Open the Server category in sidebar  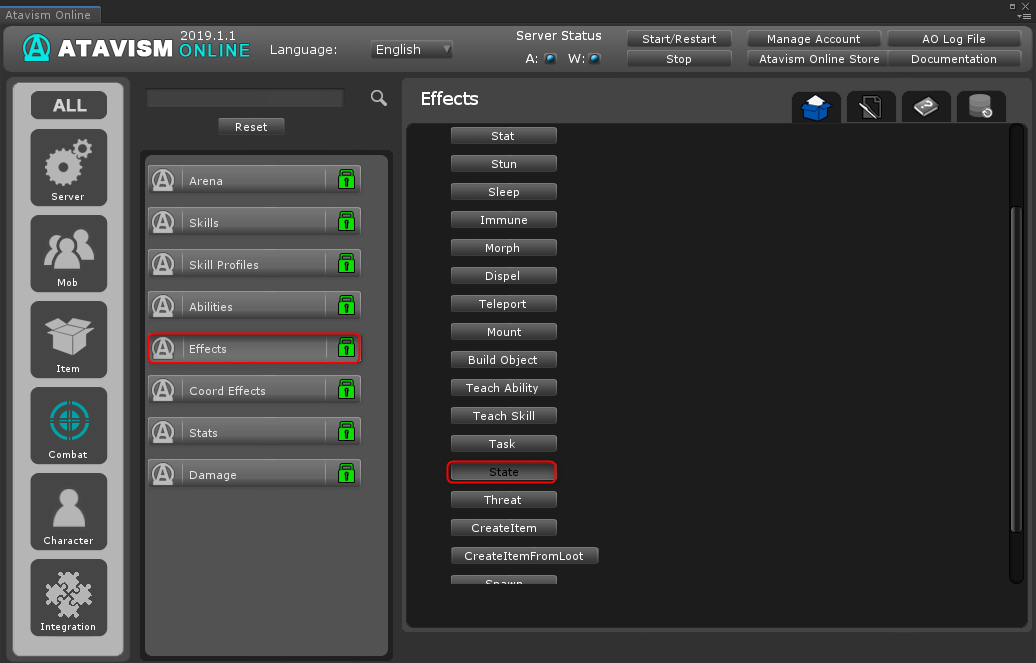point(68,166)
